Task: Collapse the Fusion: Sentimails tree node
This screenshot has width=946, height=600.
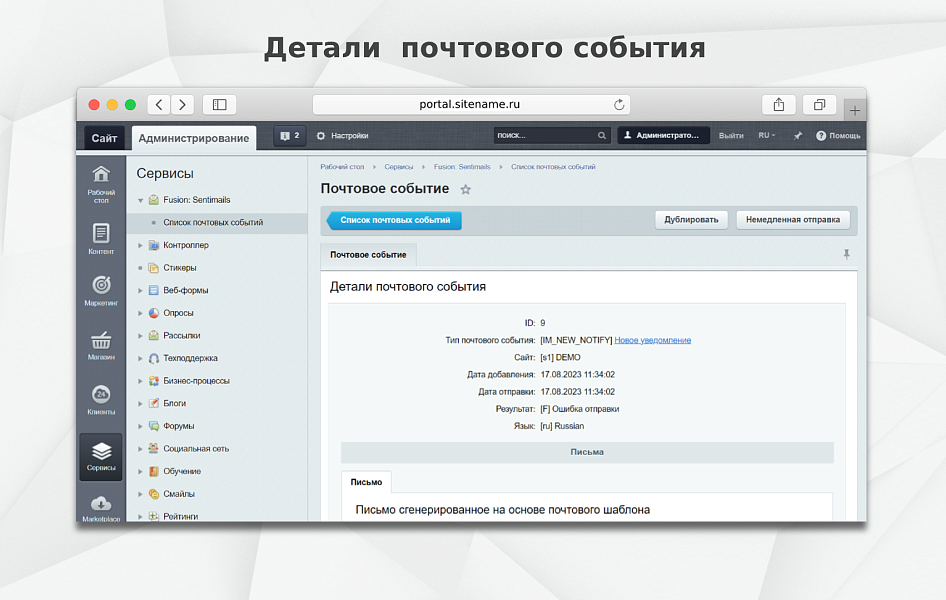Action: (141, 200)
